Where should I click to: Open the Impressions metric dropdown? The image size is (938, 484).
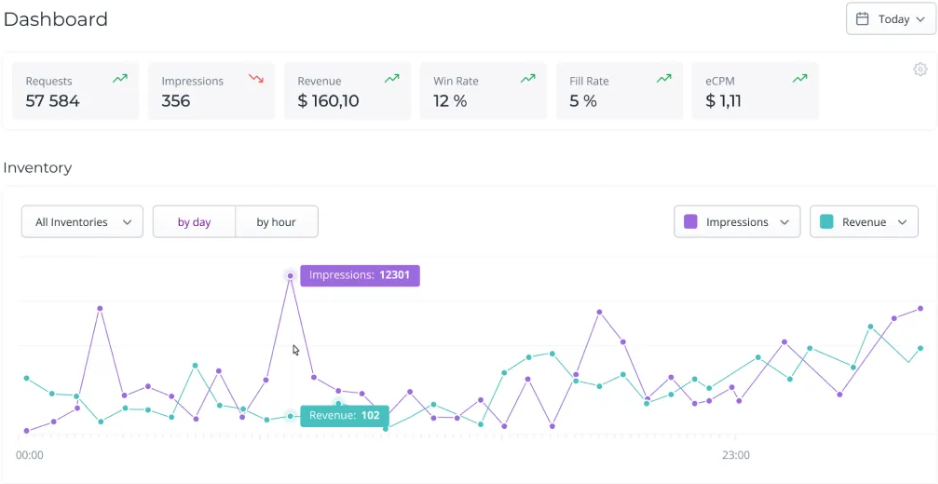737,222
